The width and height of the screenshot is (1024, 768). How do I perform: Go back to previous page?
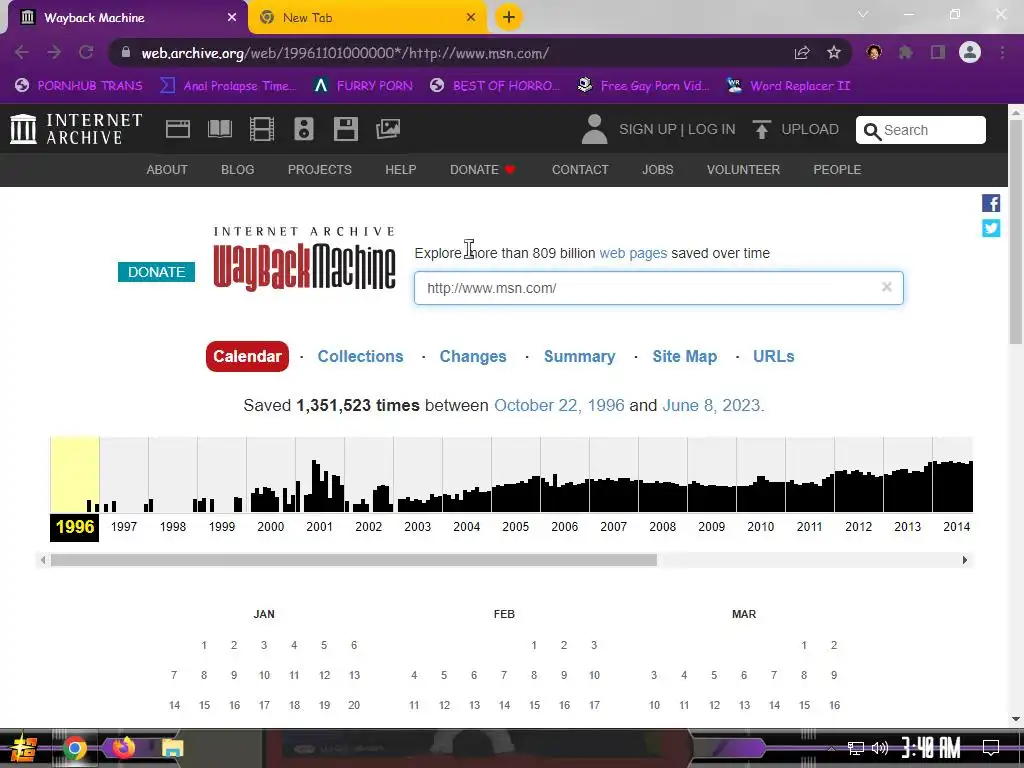click(x=22, y=52)
